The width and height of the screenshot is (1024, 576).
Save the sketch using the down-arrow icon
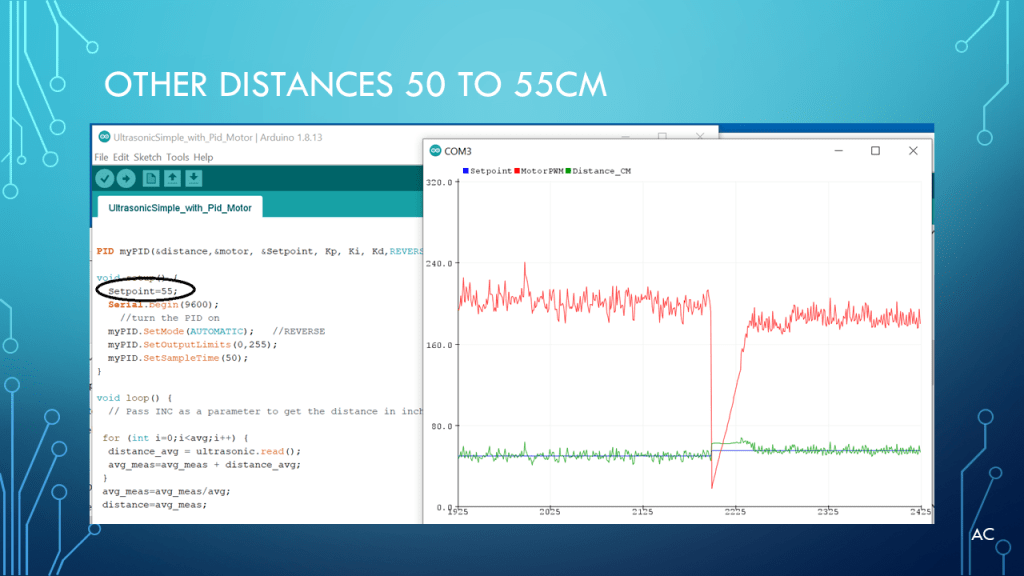[194, 178]
